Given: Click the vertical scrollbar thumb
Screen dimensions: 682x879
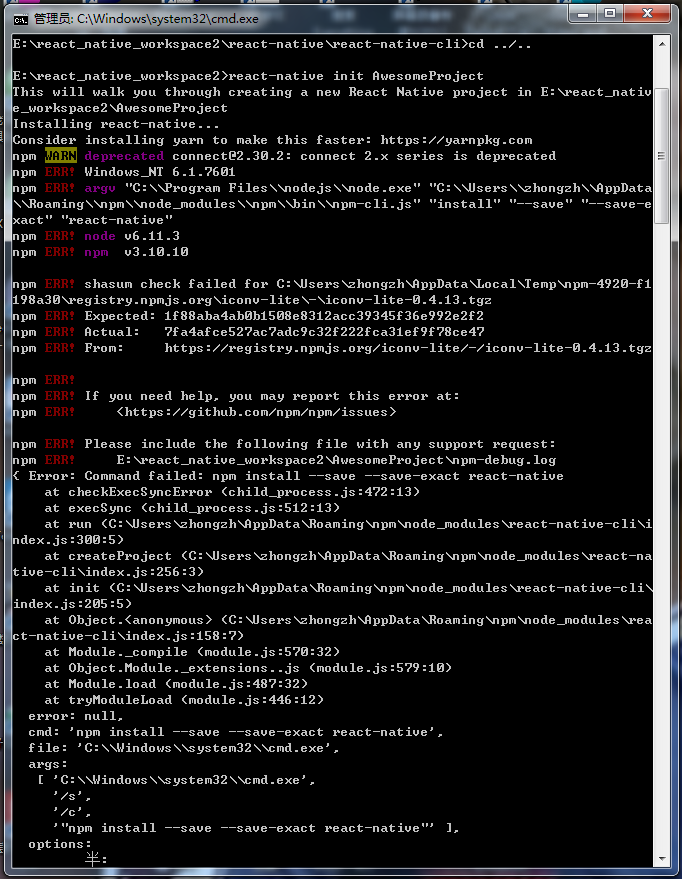Looking at the screenshot, I should [x=662, y=156].
